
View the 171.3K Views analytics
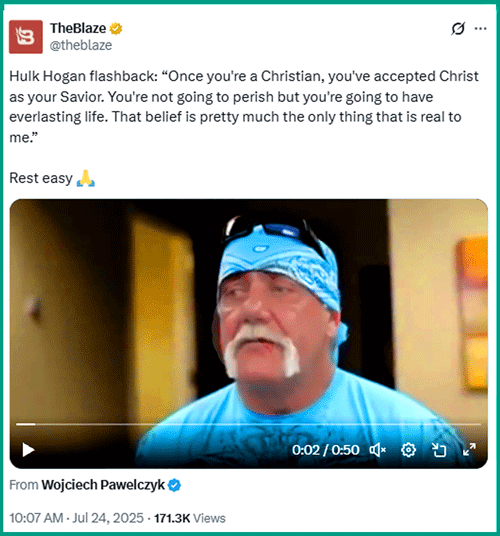click(x=190, y=518)
